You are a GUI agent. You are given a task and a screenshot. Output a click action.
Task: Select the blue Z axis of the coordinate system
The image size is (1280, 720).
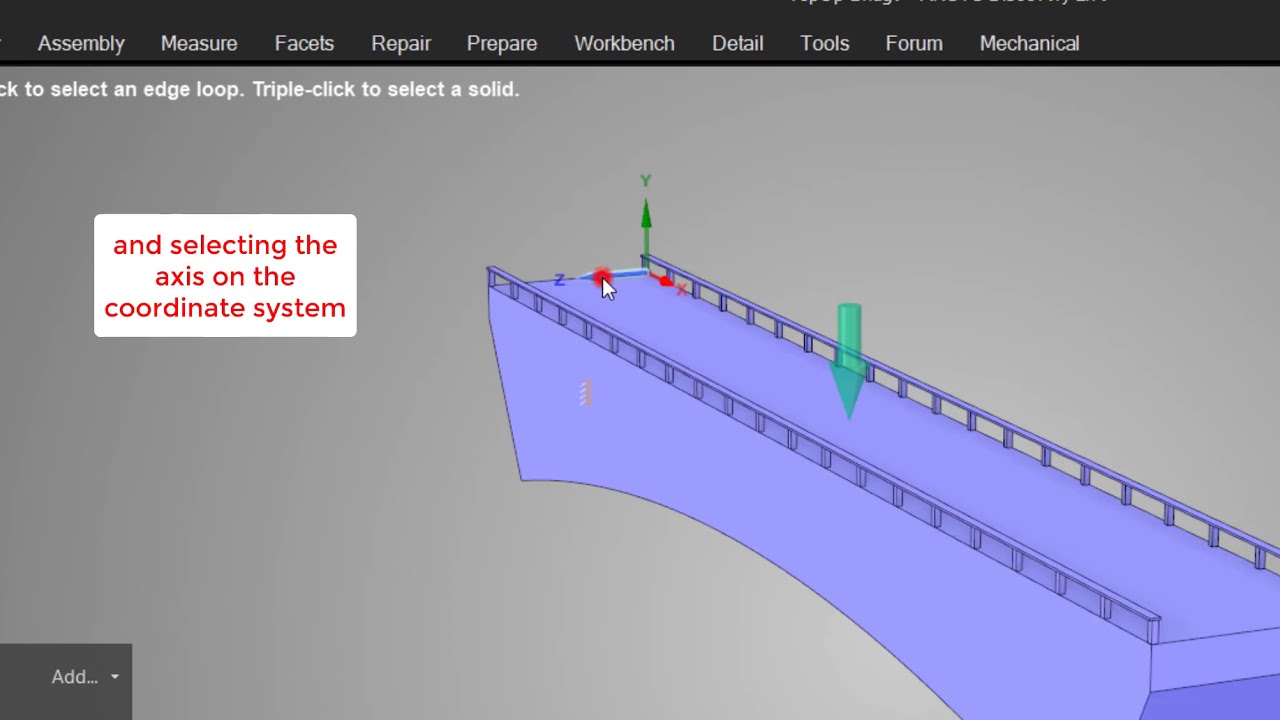(x=616, y=274)
